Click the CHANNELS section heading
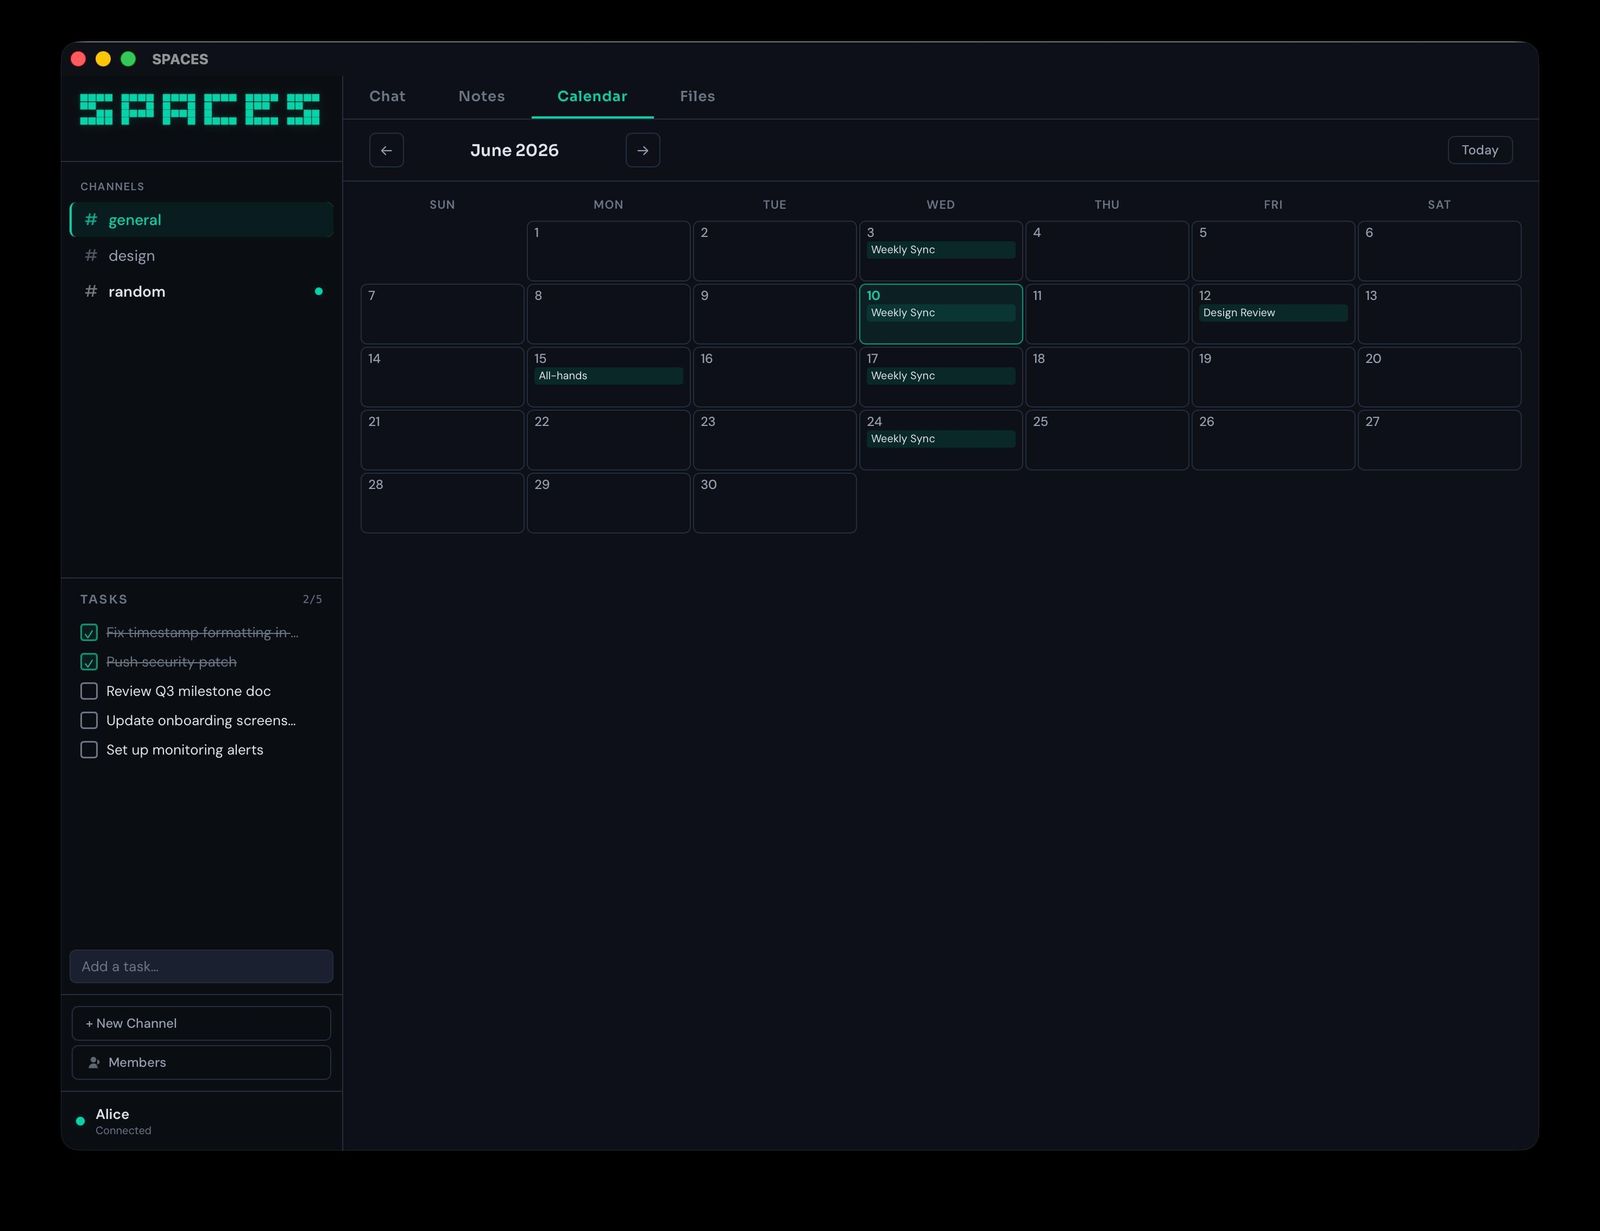1600x1231 pixels. click(x=112, y=187)
